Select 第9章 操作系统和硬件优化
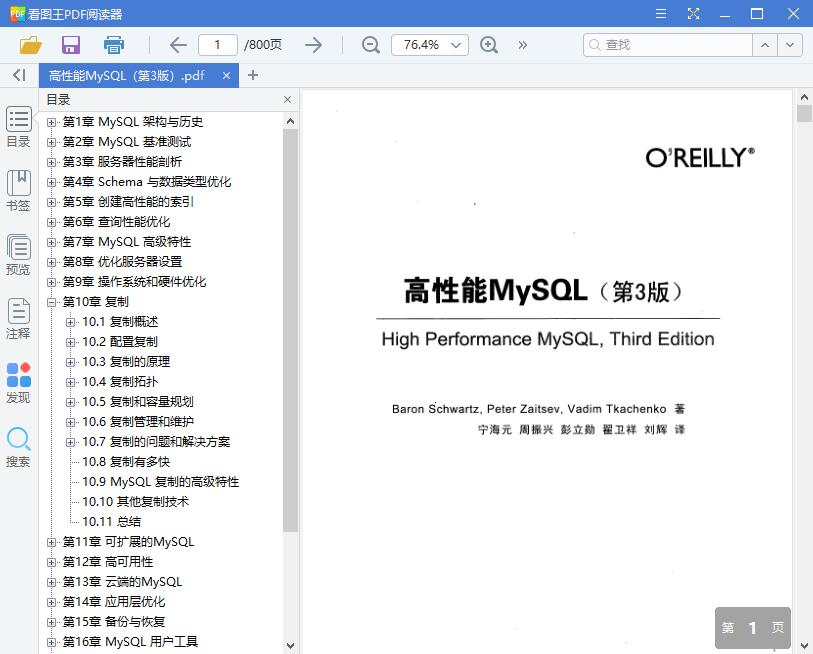The image size is (813, 654). coord(134,282)
